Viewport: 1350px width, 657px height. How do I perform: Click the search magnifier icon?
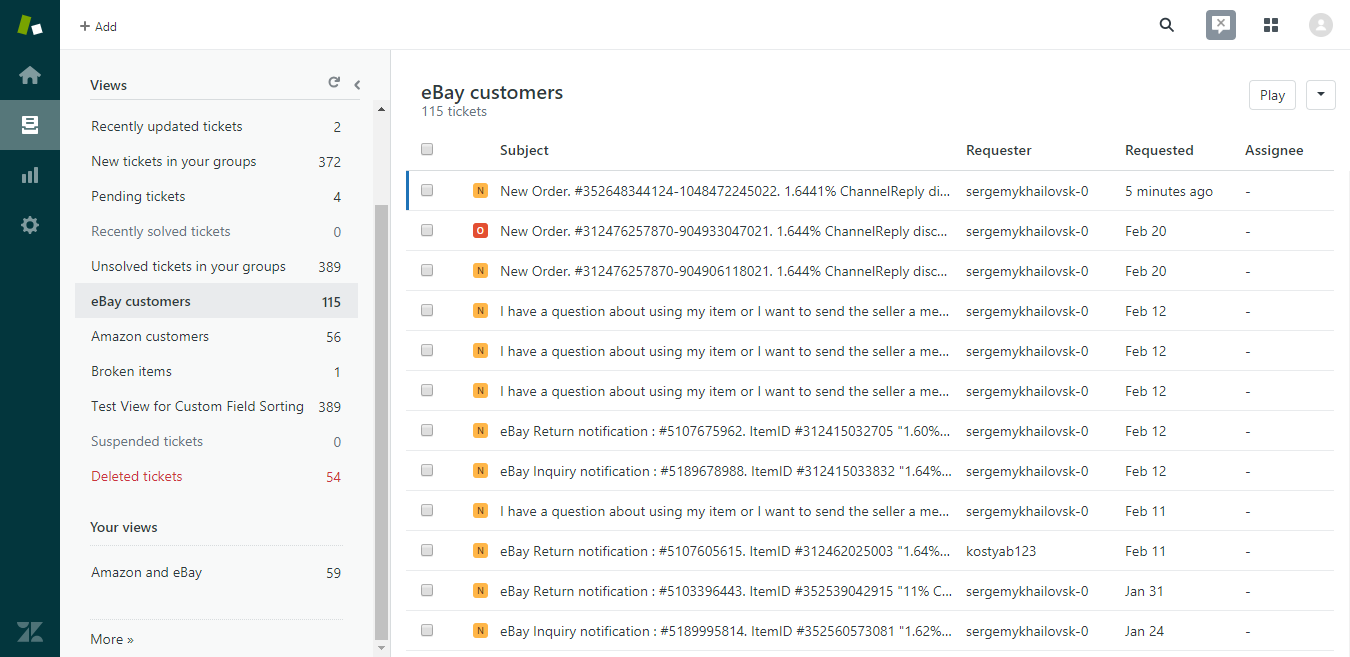[x=1167, y=25]
